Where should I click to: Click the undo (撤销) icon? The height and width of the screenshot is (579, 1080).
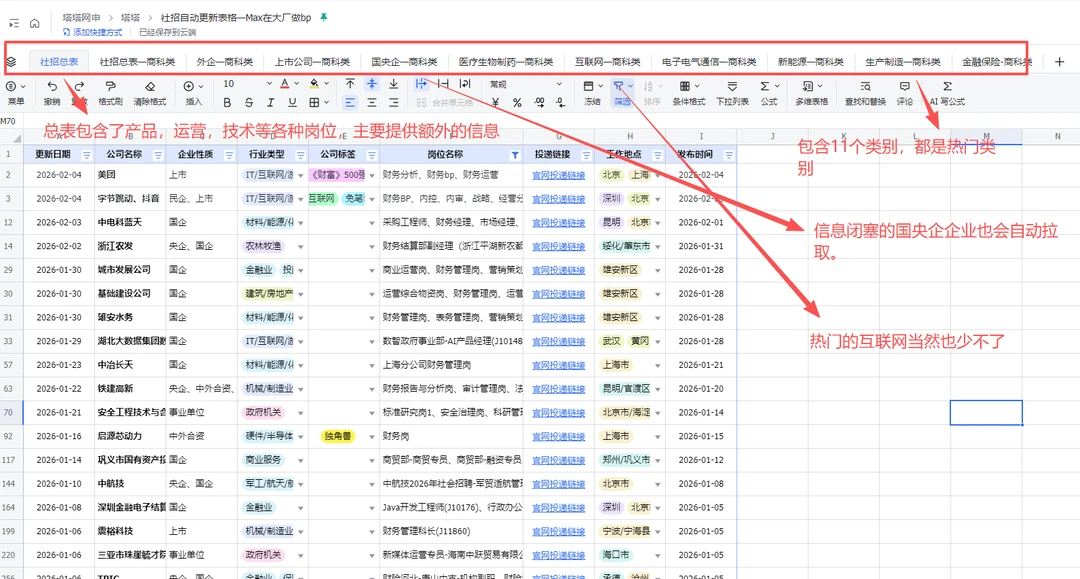coord(52,87)
